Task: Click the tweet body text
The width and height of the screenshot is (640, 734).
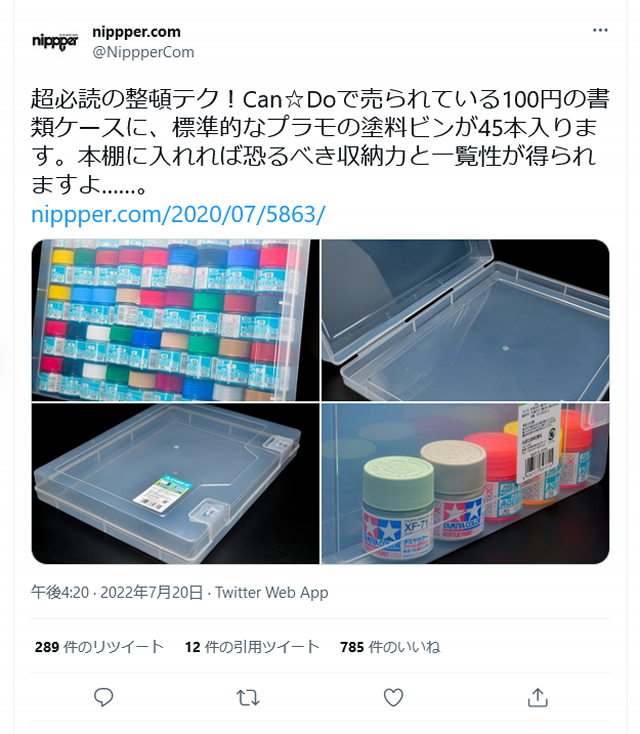Action: pyautogui.click(x=320, y=141)
